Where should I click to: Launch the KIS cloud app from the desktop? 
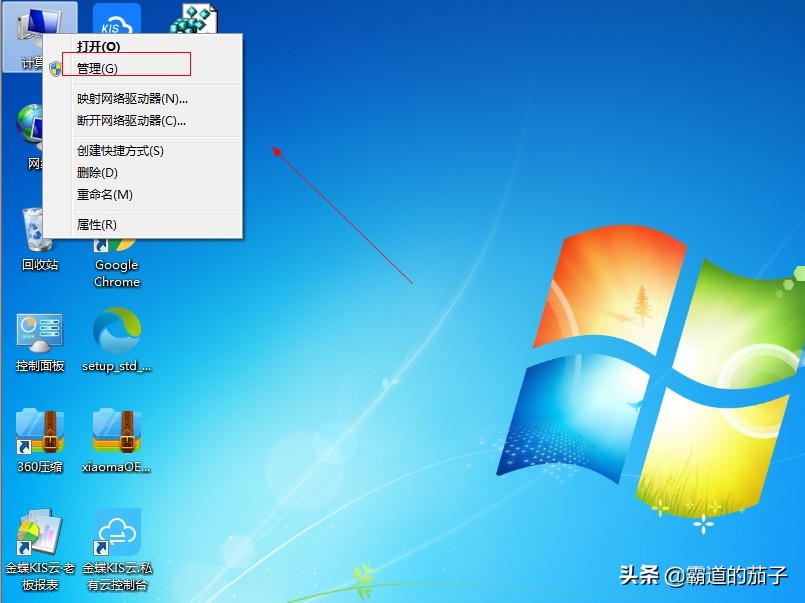pyautogui.click(x=115, y=20)
